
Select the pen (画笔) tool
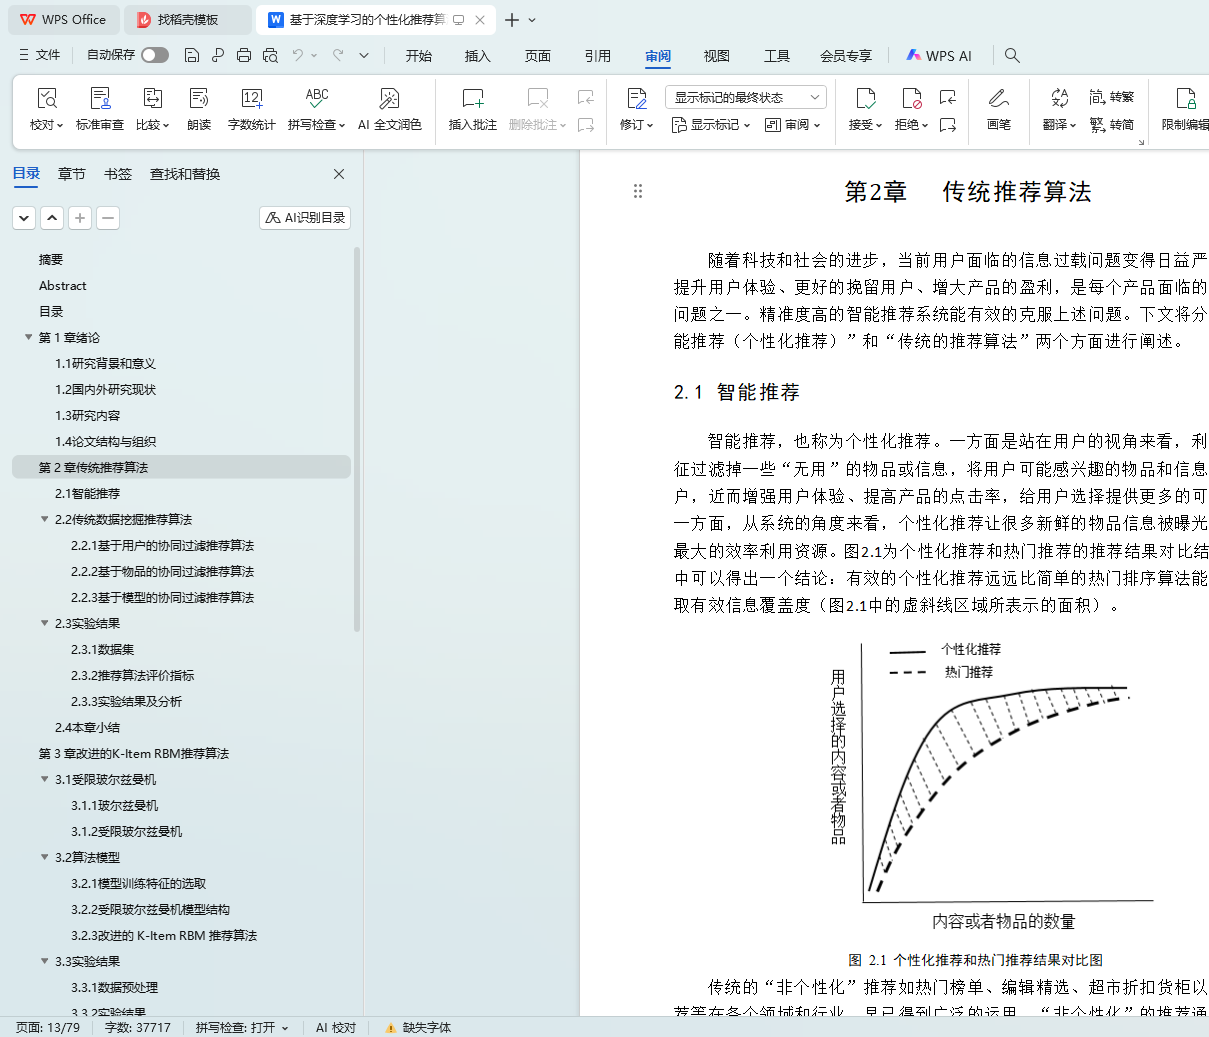click(998, 99)
